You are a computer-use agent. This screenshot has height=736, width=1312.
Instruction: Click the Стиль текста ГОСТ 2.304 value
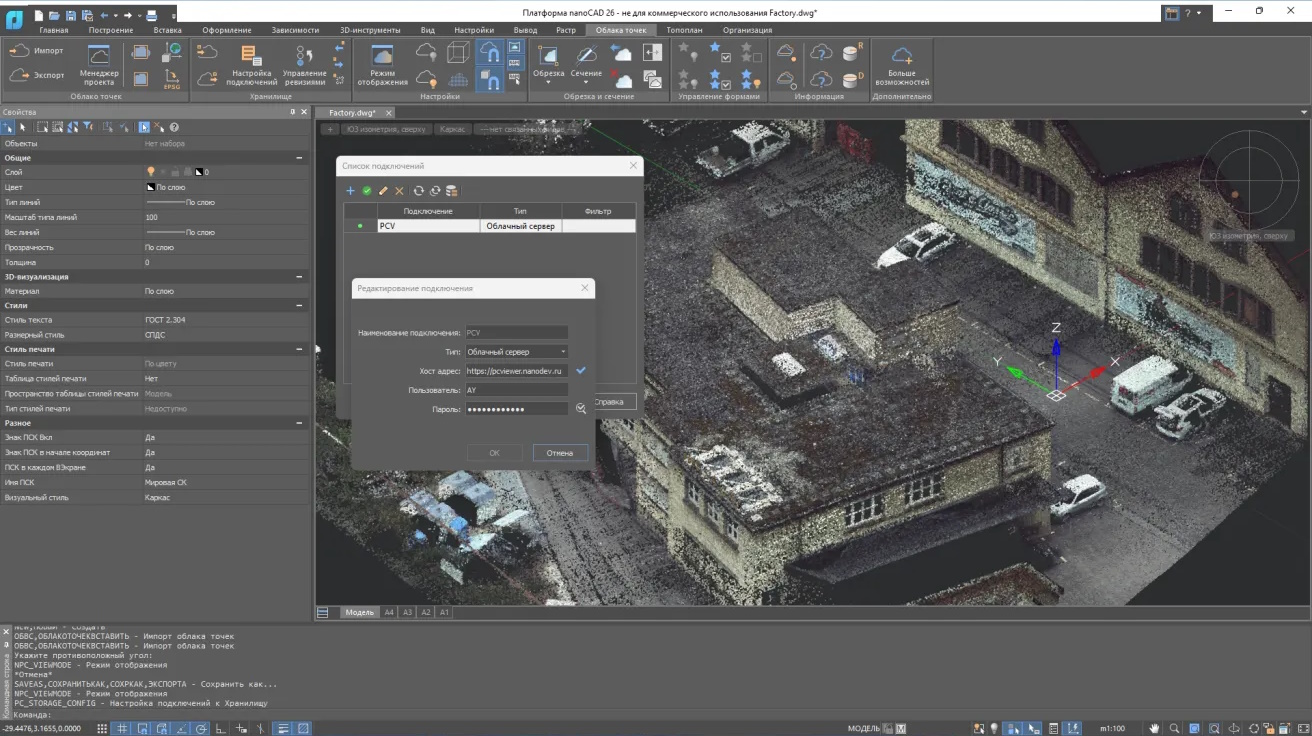pyautogui.click(x=165, y=320)
